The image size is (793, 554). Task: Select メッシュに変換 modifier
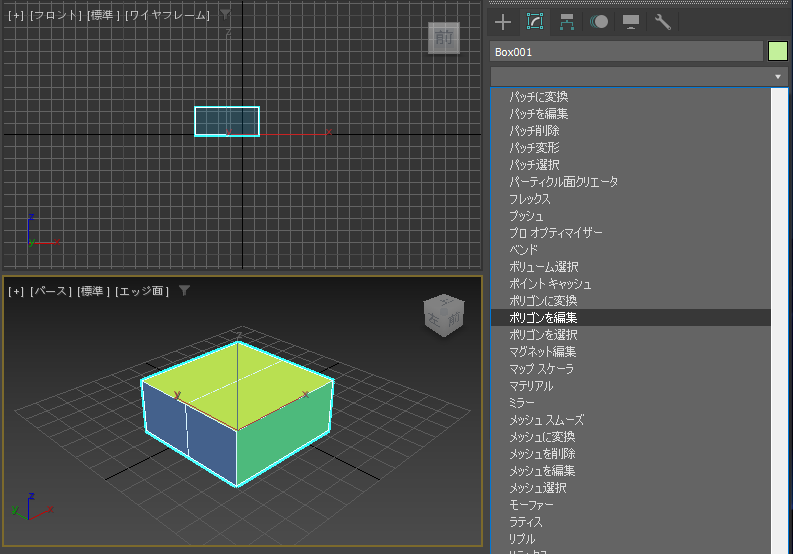point(631,437)
